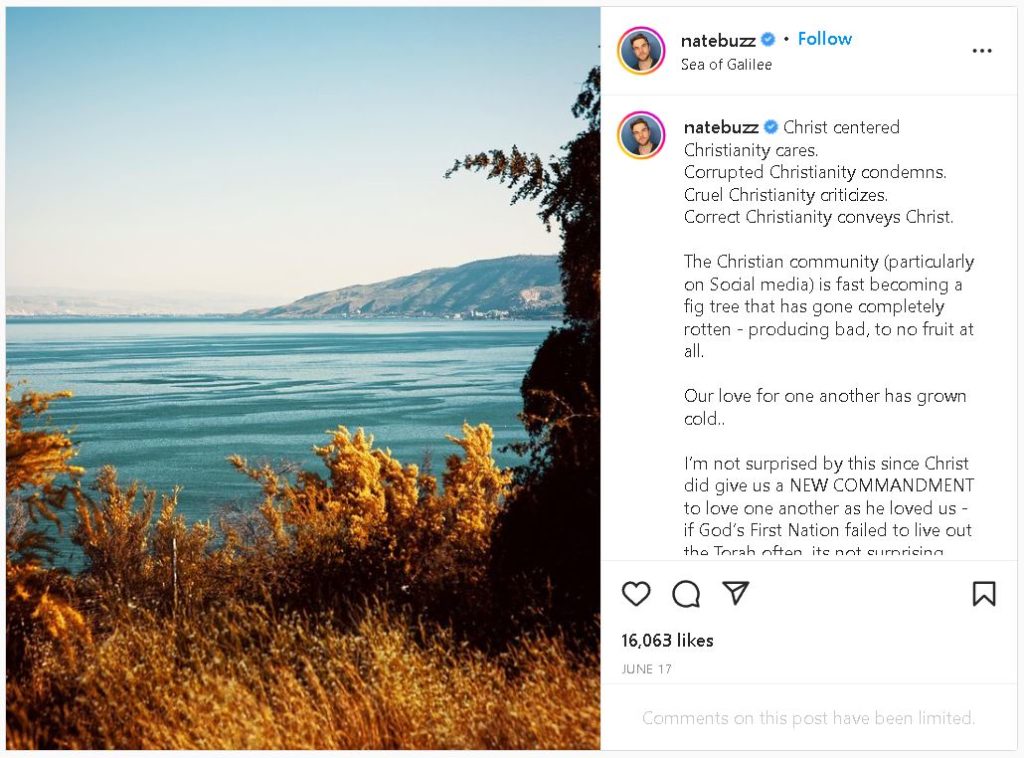The width and height of the screenshot is (1024, 758).
Task: Open the Sea of Galilee location link
Action: [726, 65]
